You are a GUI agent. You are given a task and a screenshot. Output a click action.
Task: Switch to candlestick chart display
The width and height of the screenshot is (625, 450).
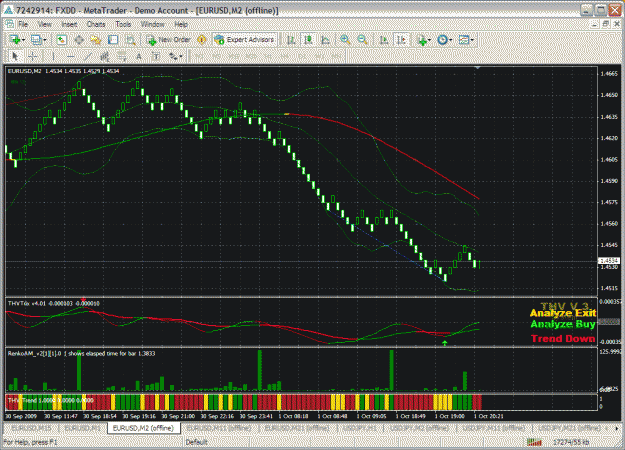(308, 40)
